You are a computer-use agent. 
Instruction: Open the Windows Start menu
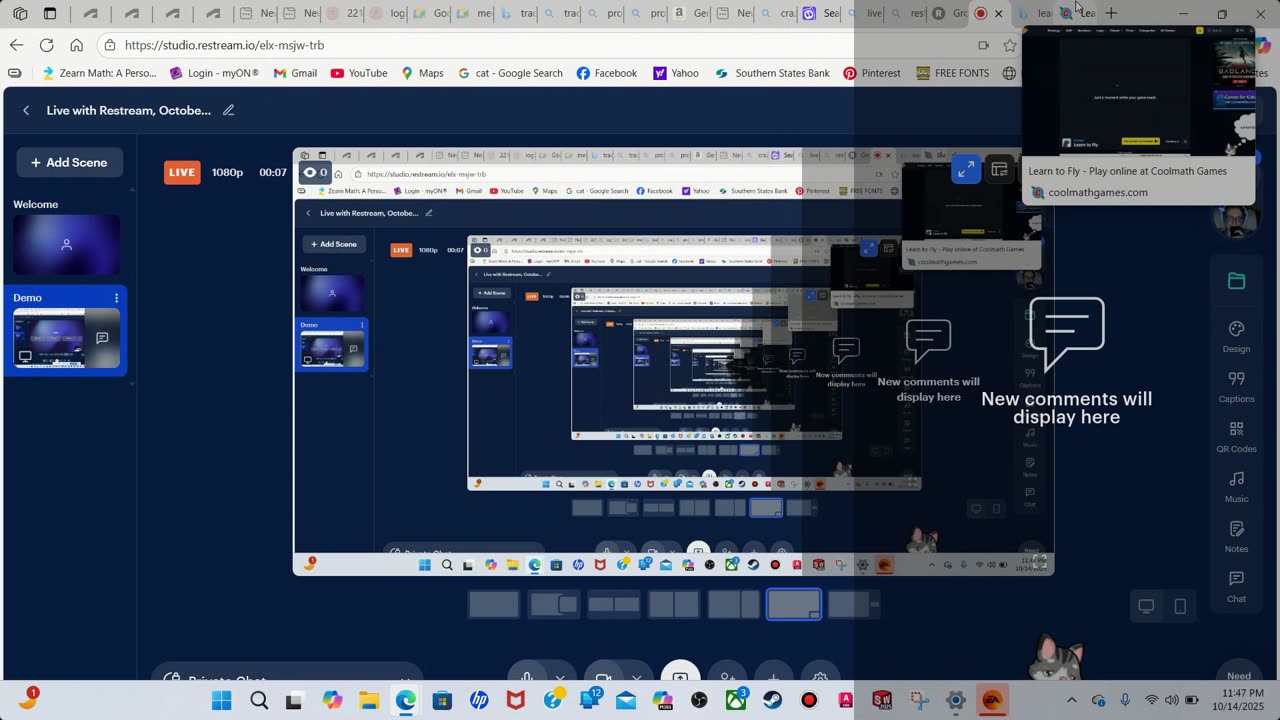click(221, 700)
